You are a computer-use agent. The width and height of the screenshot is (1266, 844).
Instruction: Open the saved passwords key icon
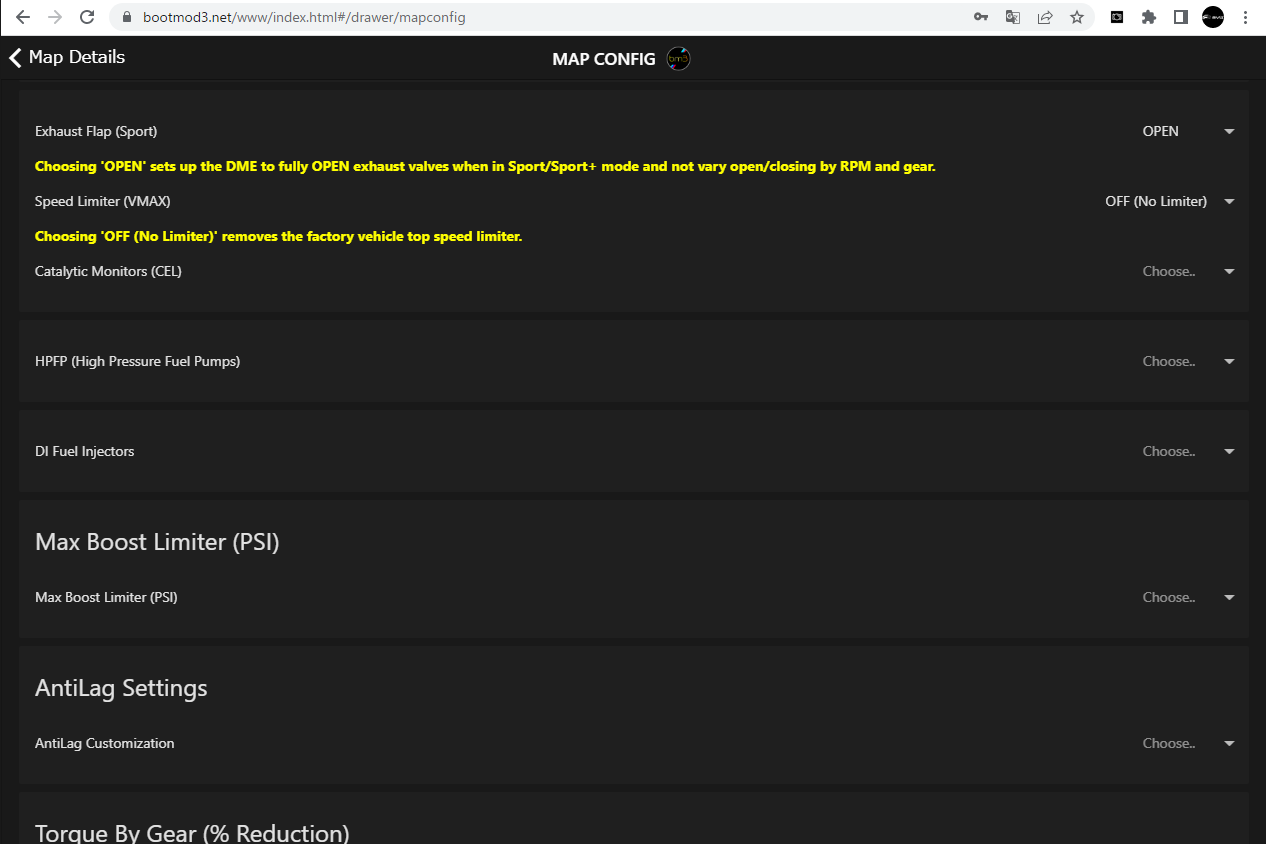[x=981, y=17]
